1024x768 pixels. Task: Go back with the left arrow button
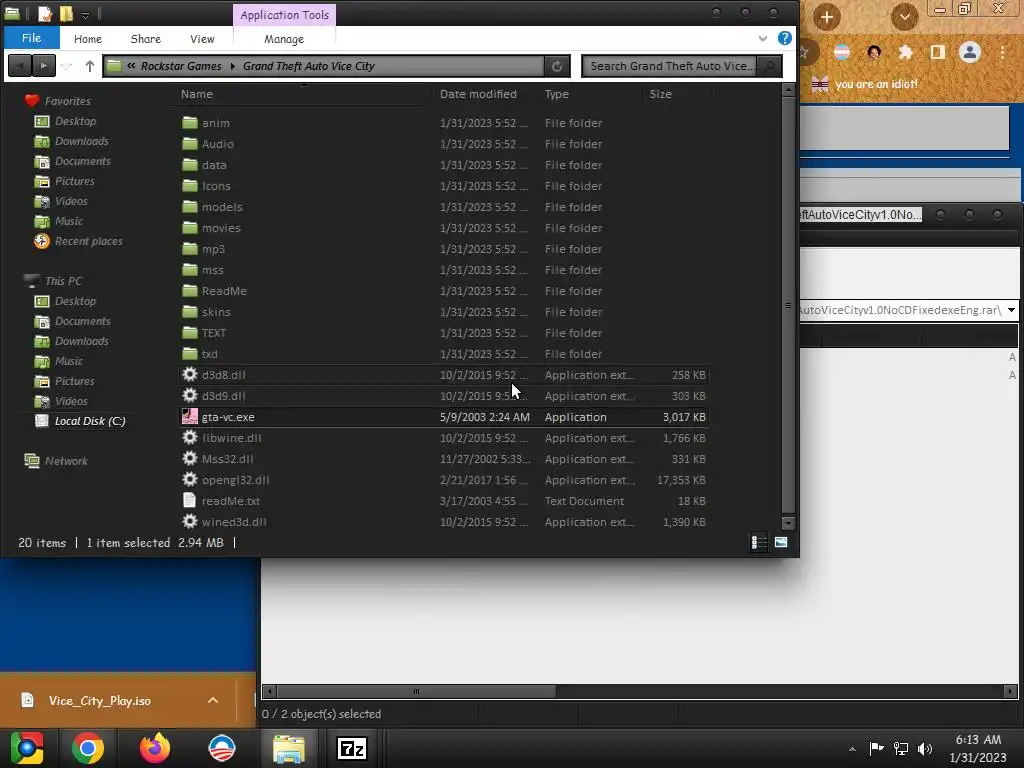[20, 65]
